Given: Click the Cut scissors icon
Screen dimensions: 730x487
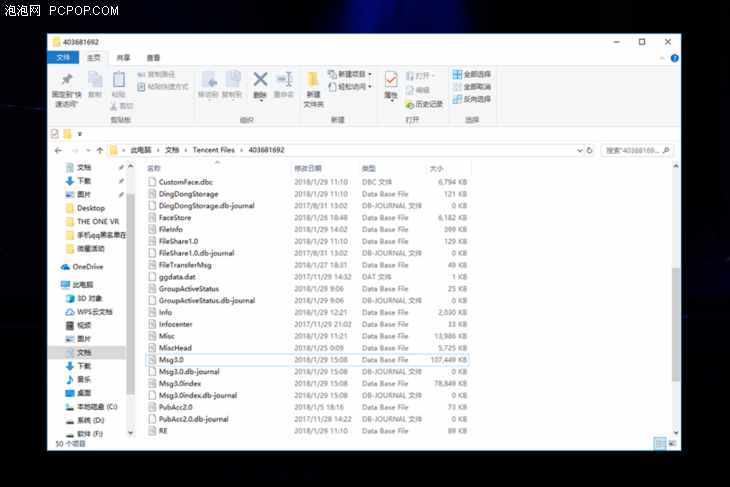Looking at the screenshot, I should click(114, 106).
